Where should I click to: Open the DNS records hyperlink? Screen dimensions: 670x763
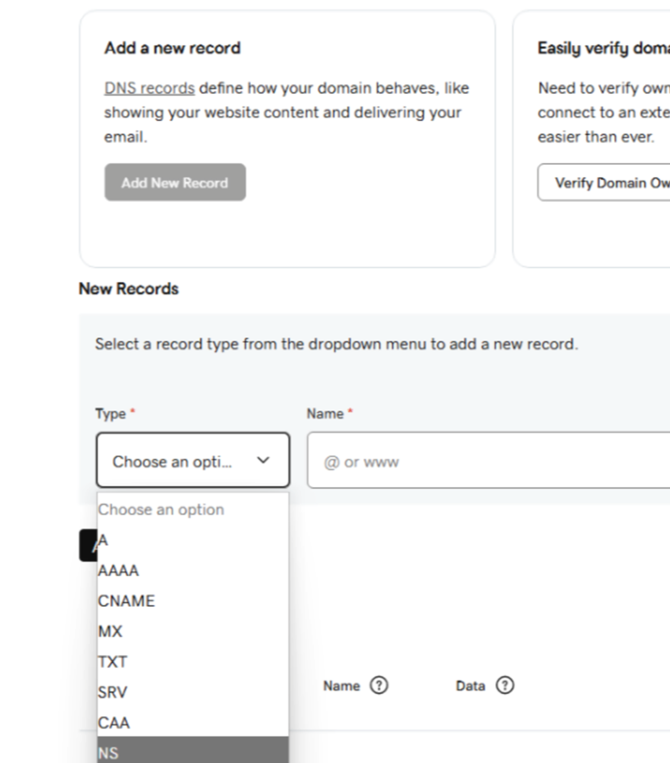149,88
